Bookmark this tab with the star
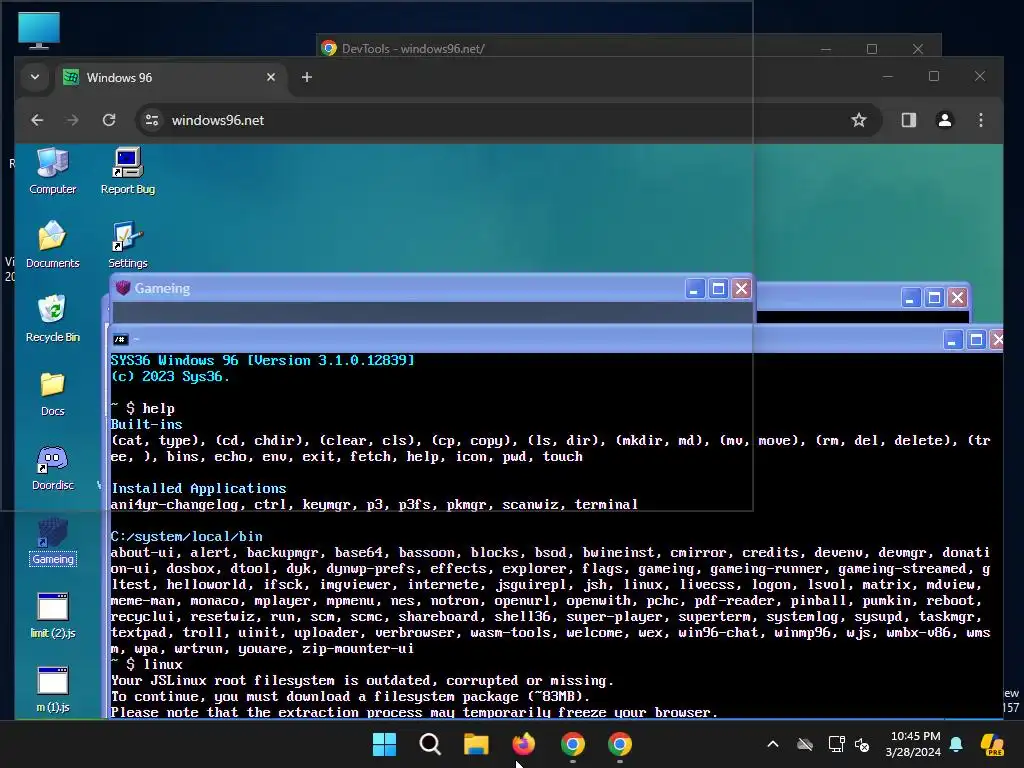 click(859, 120)
